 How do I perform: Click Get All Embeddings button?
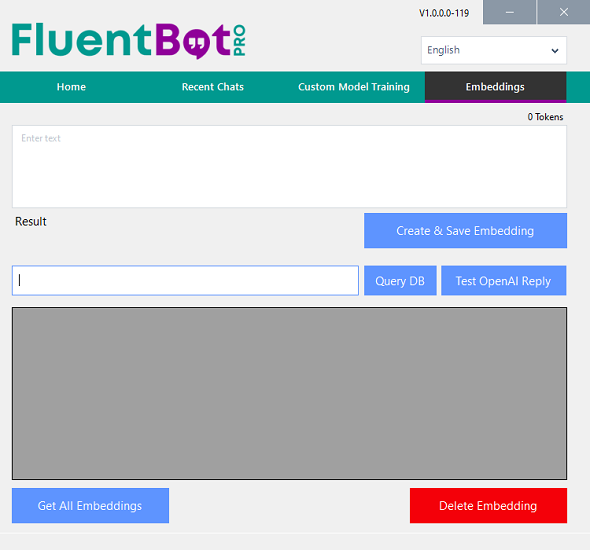pos(90,506)
